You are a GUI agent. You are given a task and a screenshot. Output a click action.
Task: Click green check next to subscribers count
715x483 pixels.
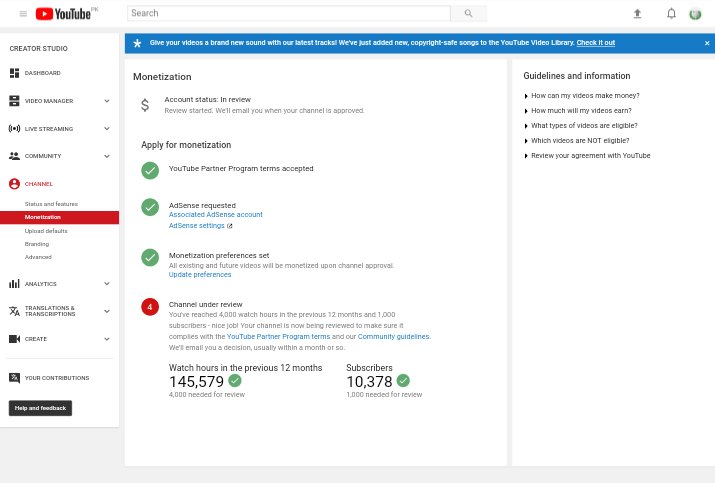point(403,380)
